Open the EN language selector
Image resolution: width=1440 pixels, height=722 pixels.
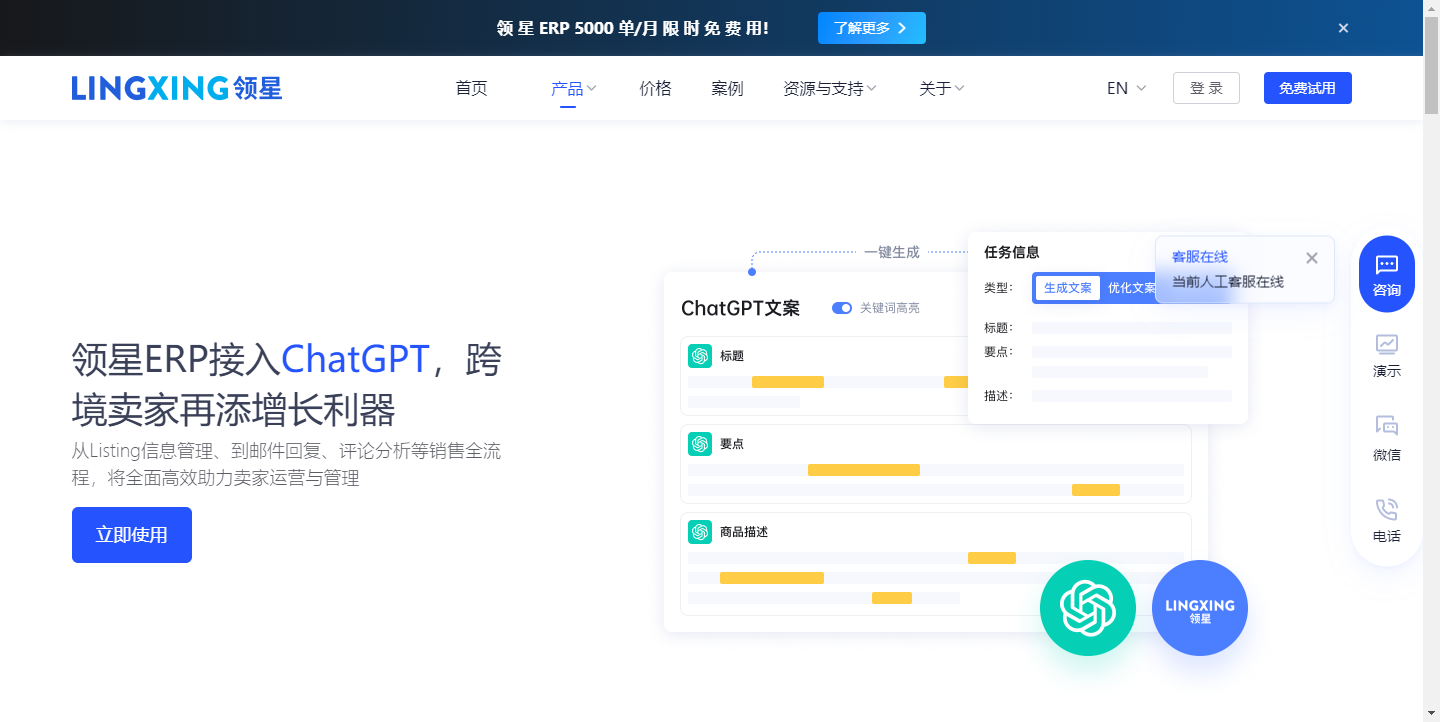[x=1127, y=88]
